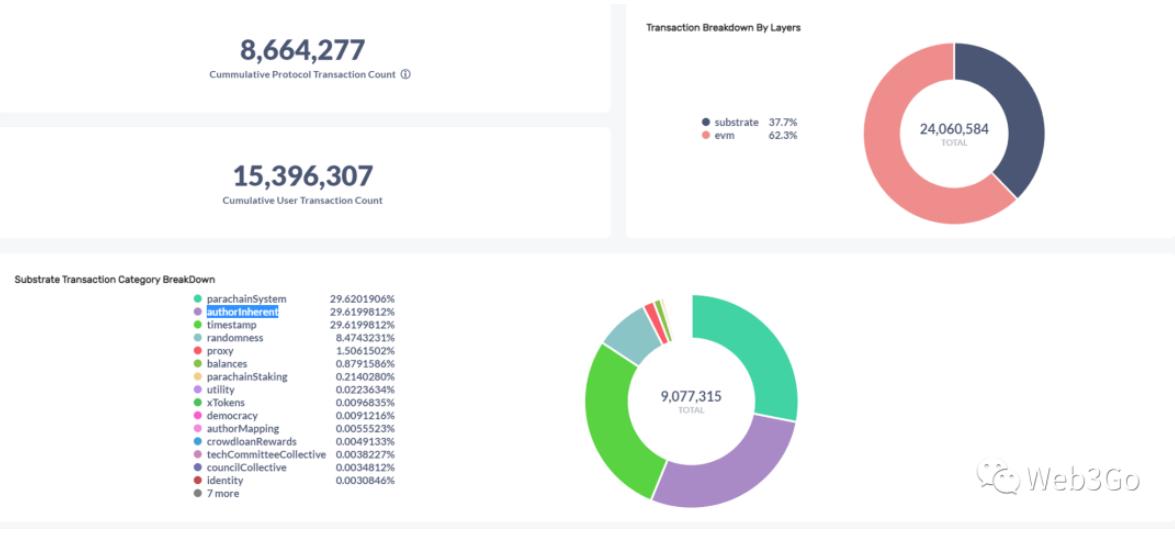1175x539 pixels.
Task: Select the highlighted authorInherent legend label
Action: 242,312
